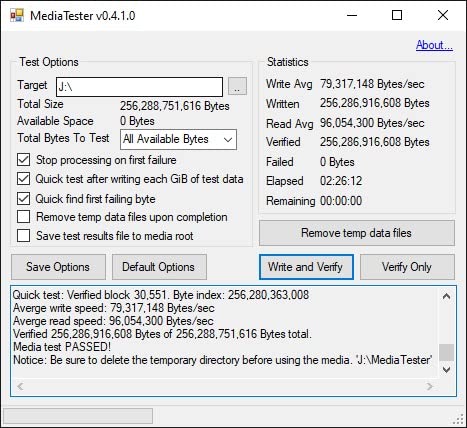Click the log scroll down arrow
The width and height of the screenshot is (467, 428).
point(446,370)
